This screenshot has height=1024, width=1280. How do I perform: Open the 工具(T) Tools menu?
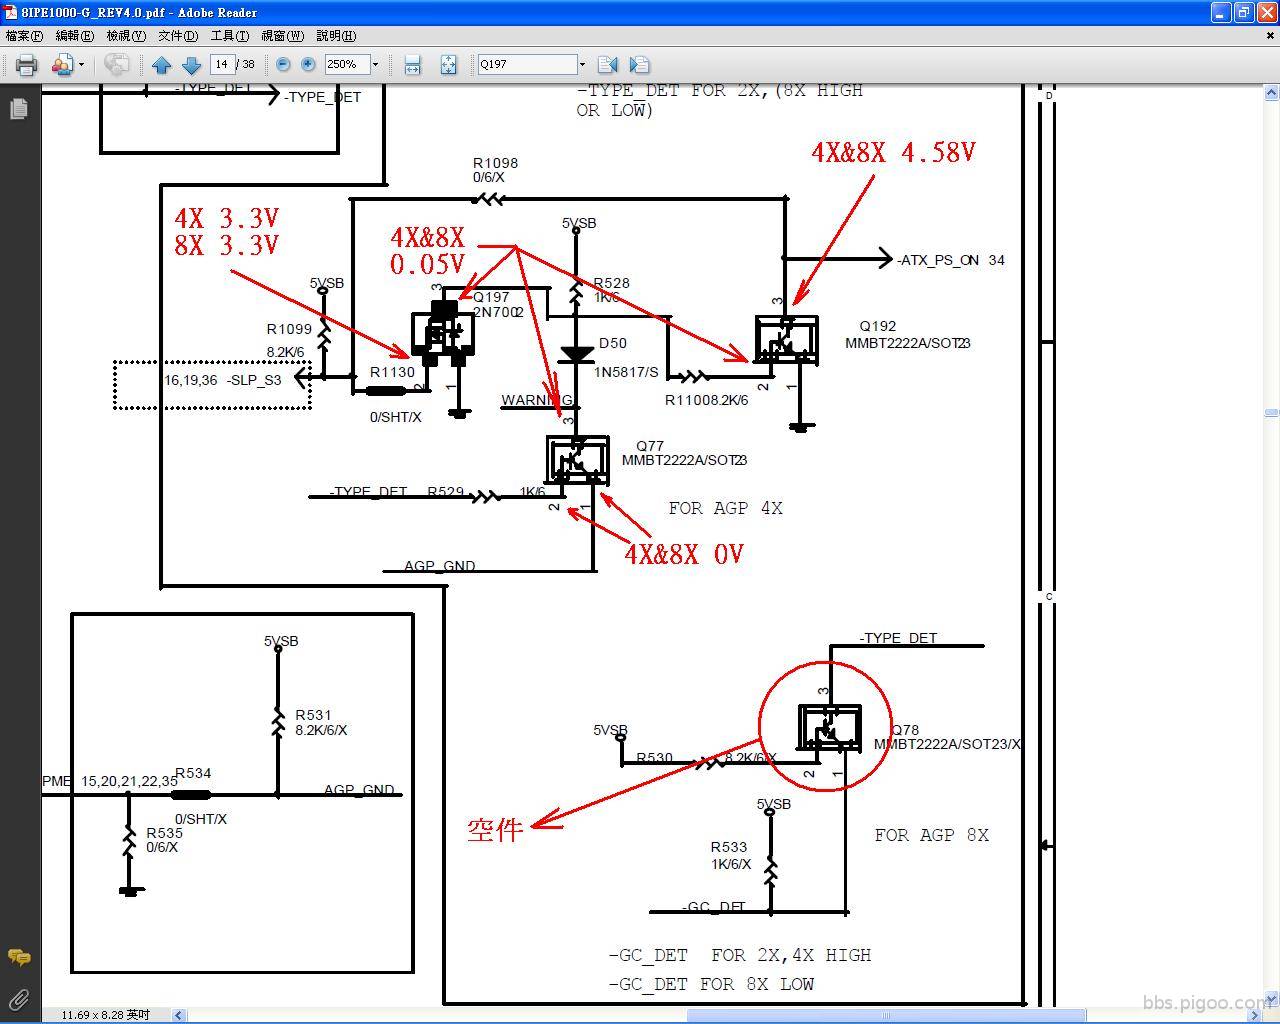[x=230, y=36]
